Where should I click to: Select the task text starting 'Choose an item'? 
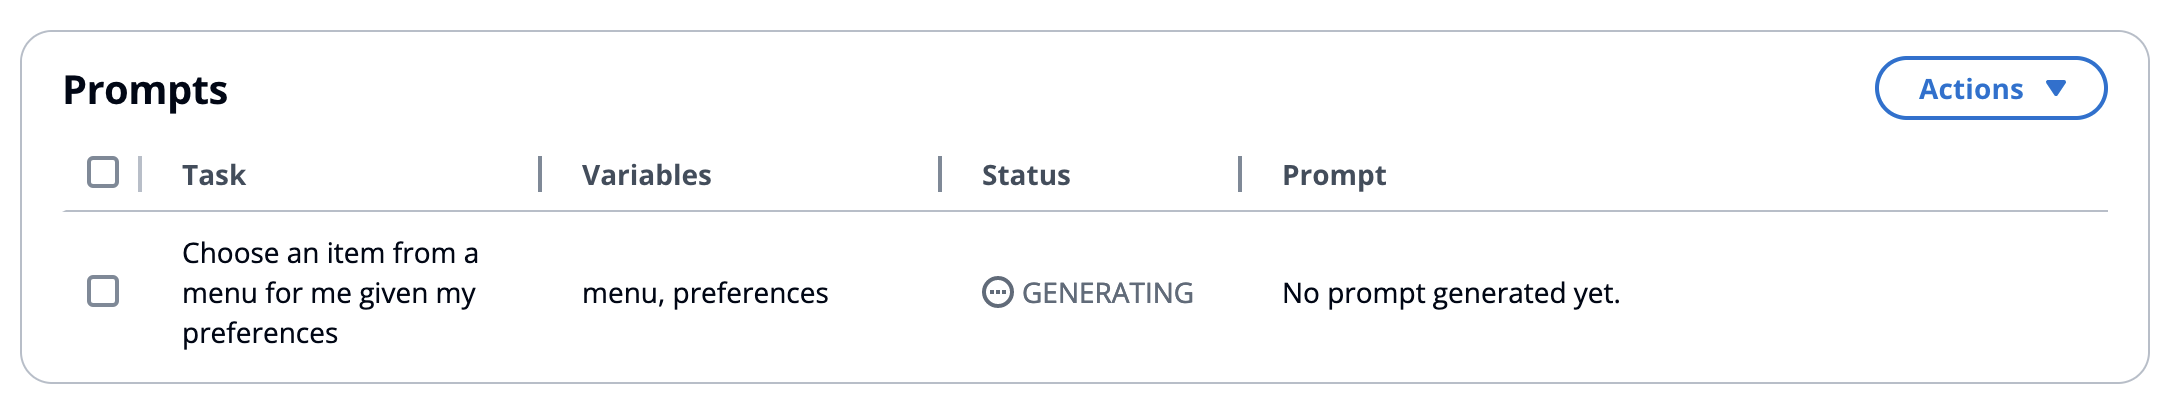point(330,292)
